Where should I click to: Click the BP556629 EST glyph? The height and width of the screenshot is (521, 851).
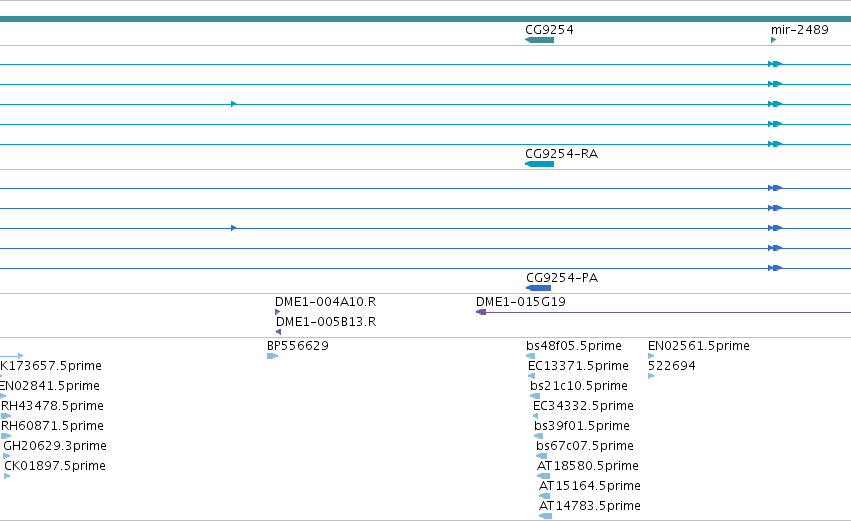(x=272, y=356)
